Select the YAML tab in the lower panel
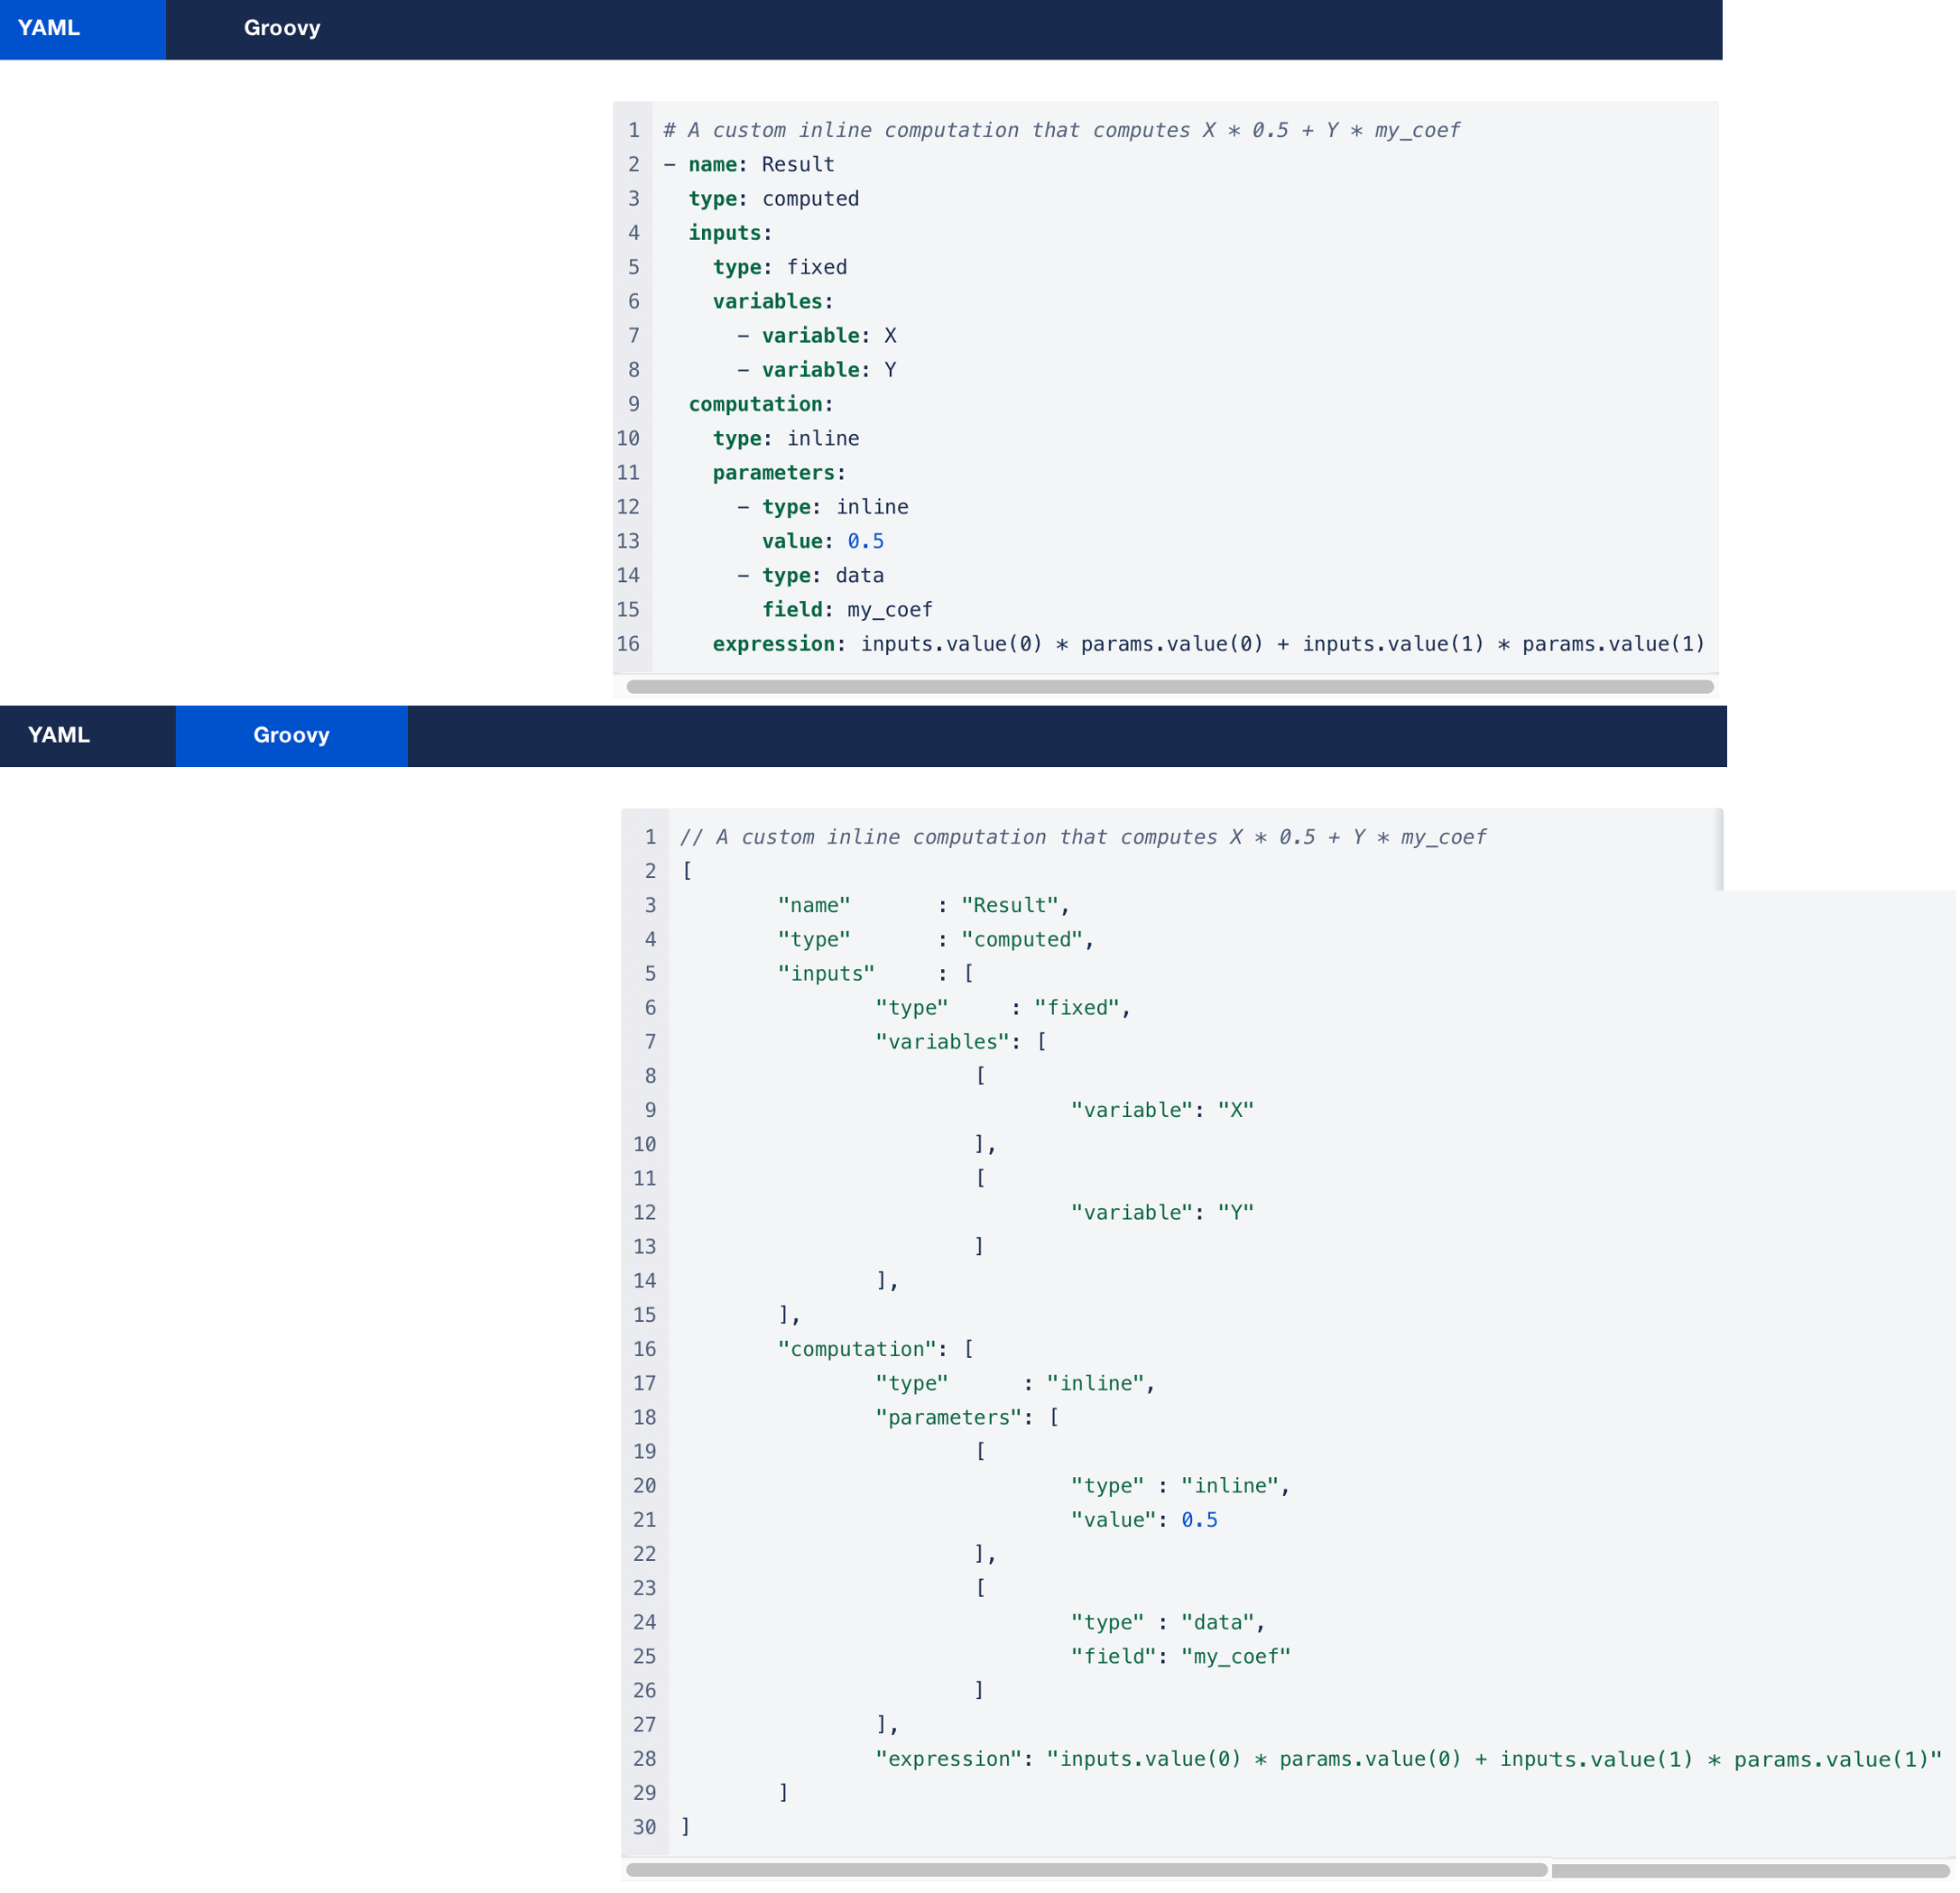Image resolution: width=1960 pixels, height=1893 pixels. 59,735
